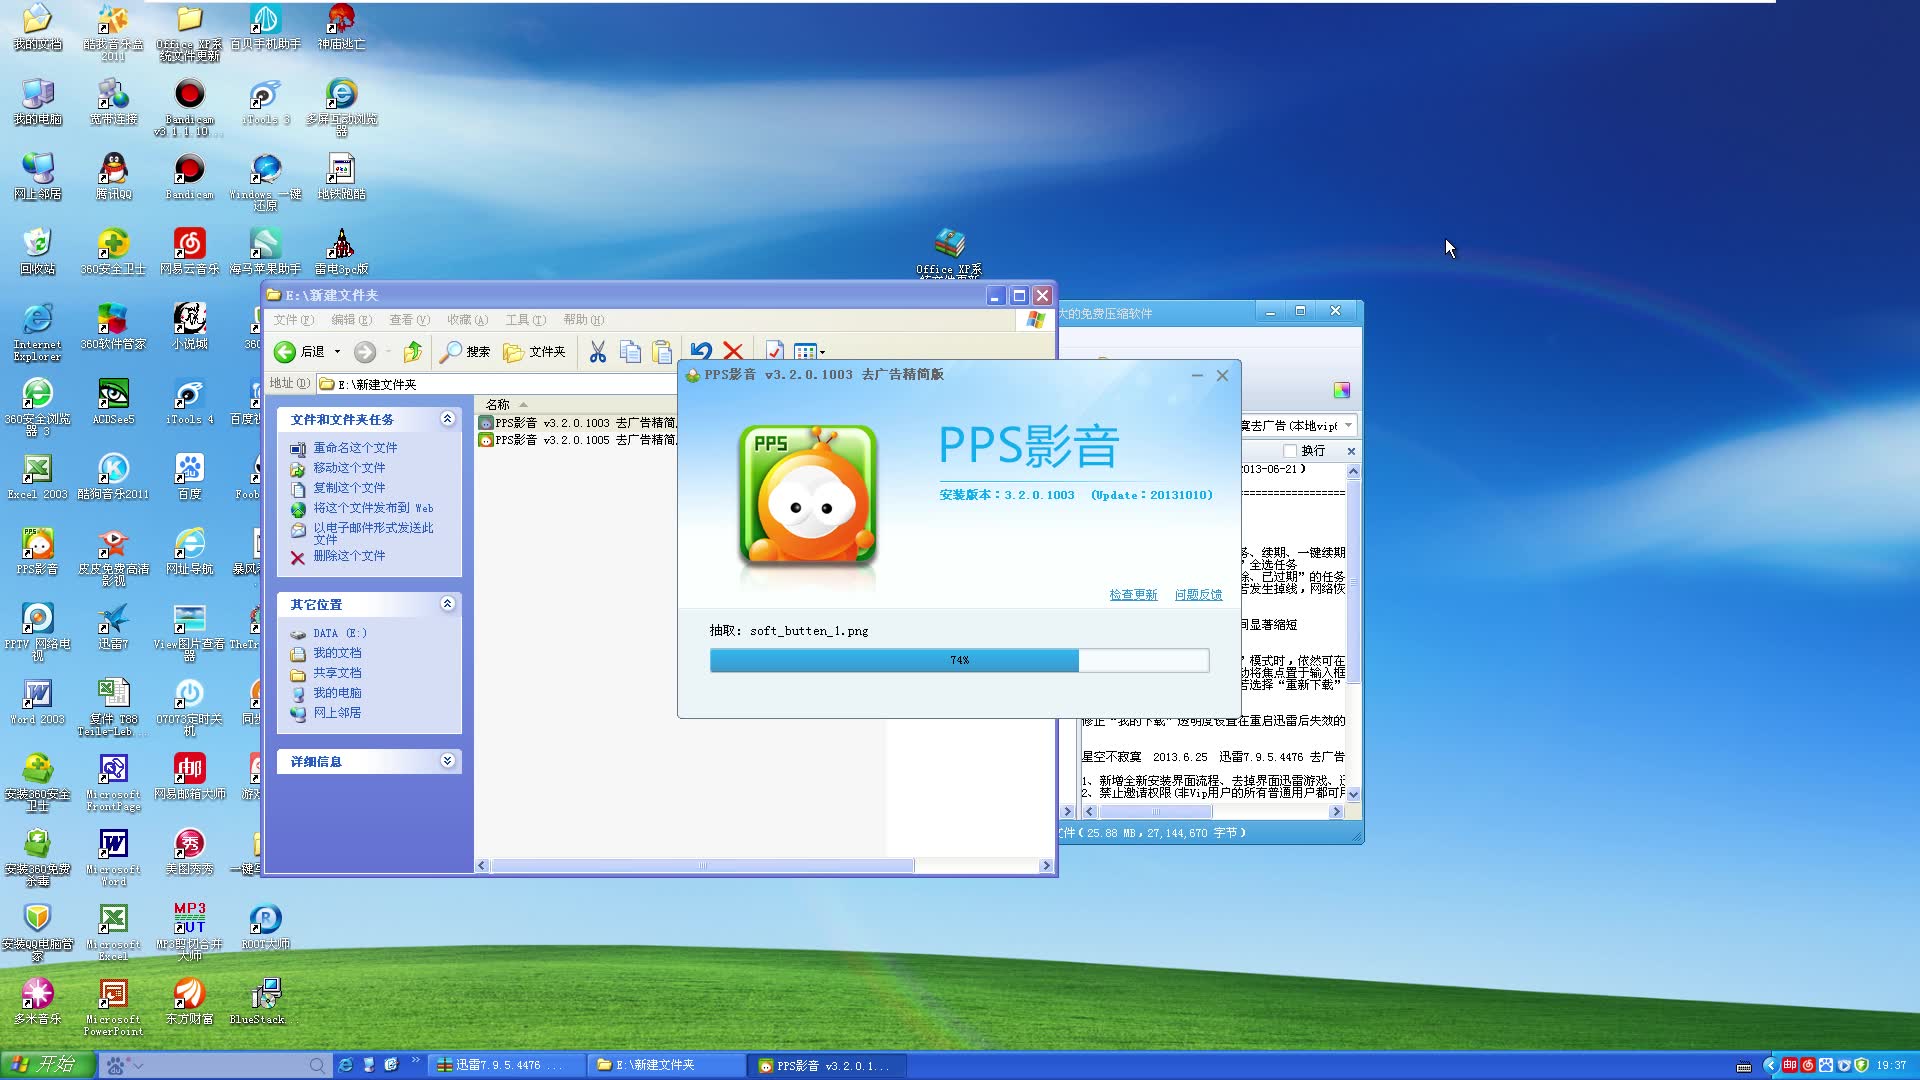The image size is (1920, 1080).
Task: Open the Tools menu in Explorer
Action: tap(525, 320)
